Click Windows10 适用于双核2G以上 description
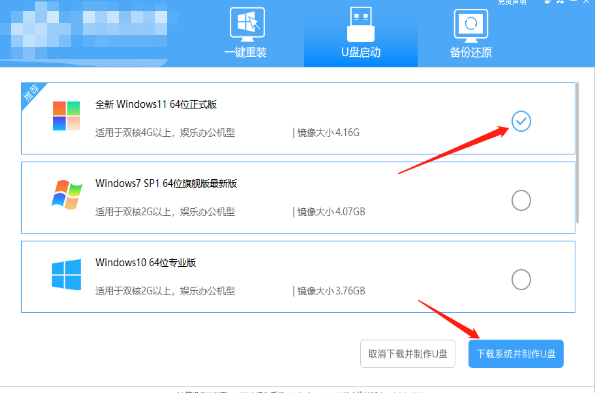 [x=165, y=291]
